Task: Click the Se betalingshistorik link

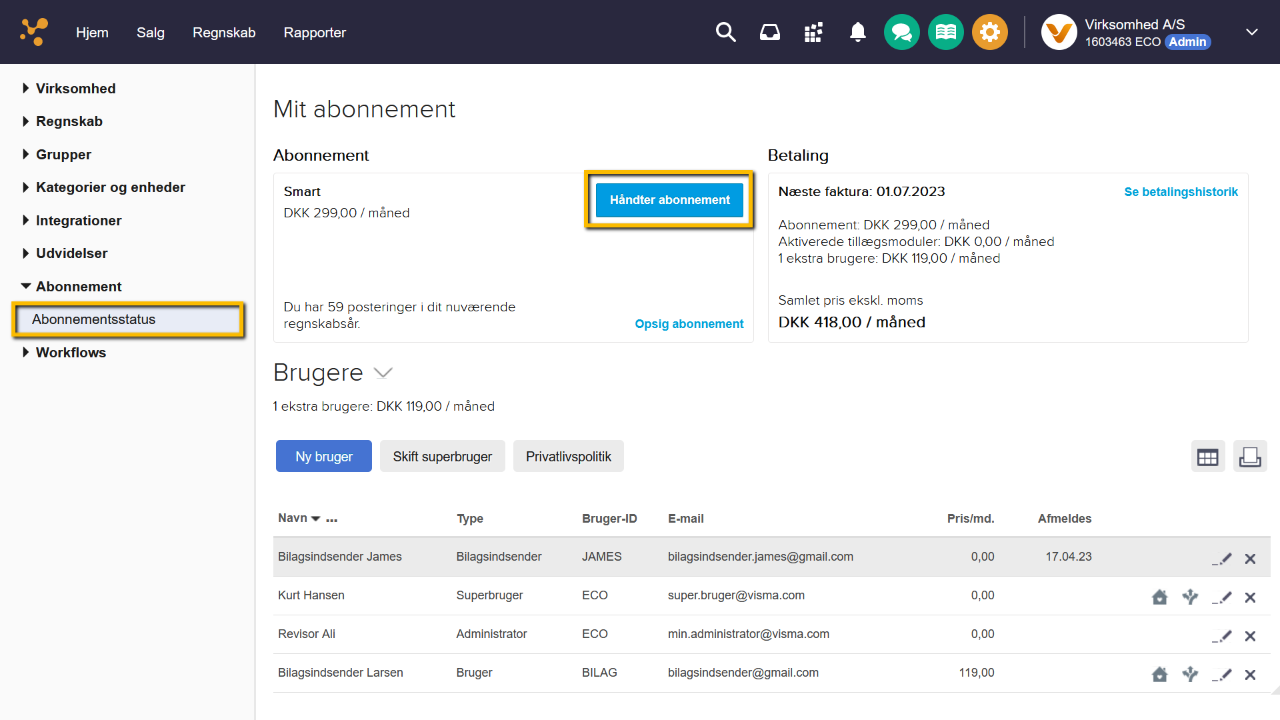Action: [1180, 192]
